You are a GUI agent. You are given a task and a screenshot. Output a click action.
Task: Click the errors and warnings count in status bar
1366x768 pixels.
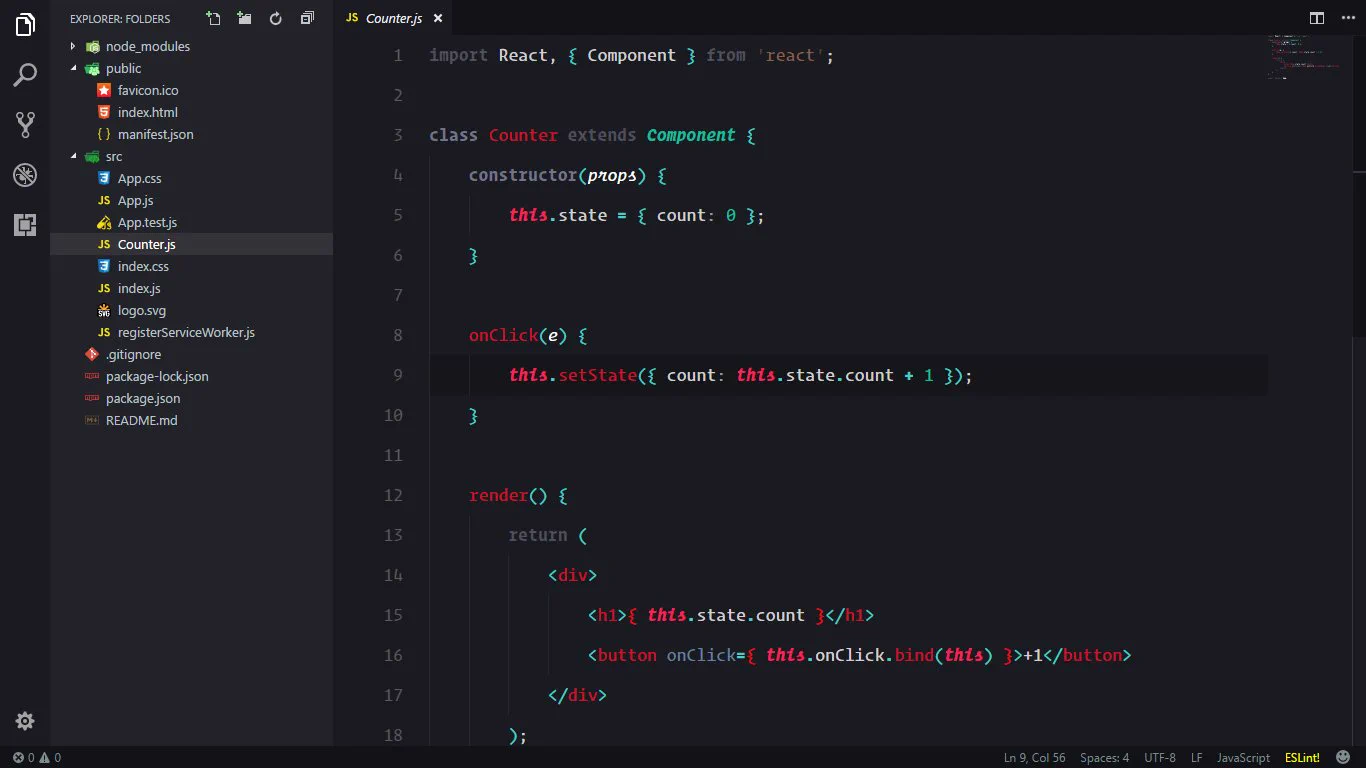pyautogui.click(x=37, y=758)
